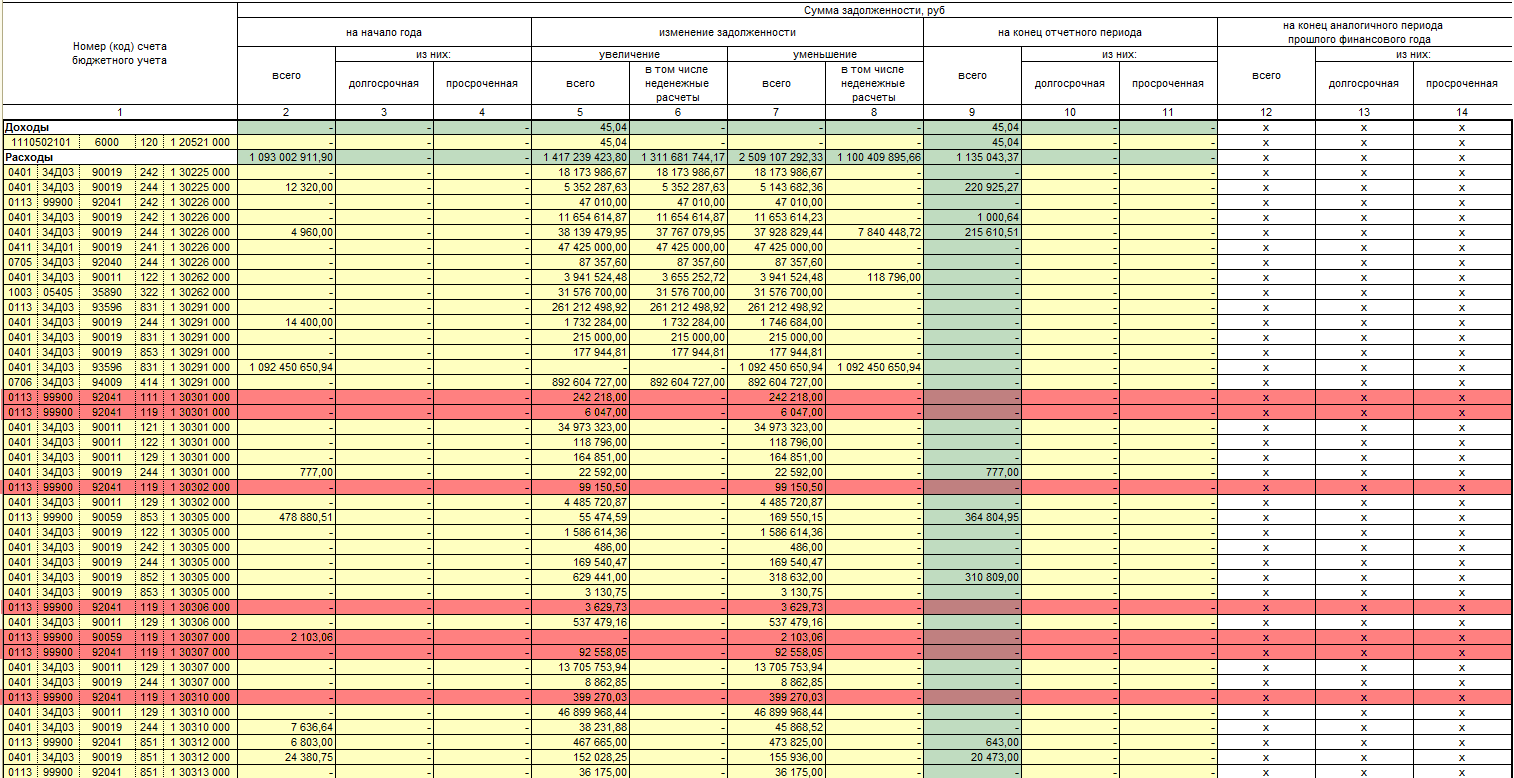1514x778 pixels.
Task: Select cell with code '35890'
Action: point(107,292)
